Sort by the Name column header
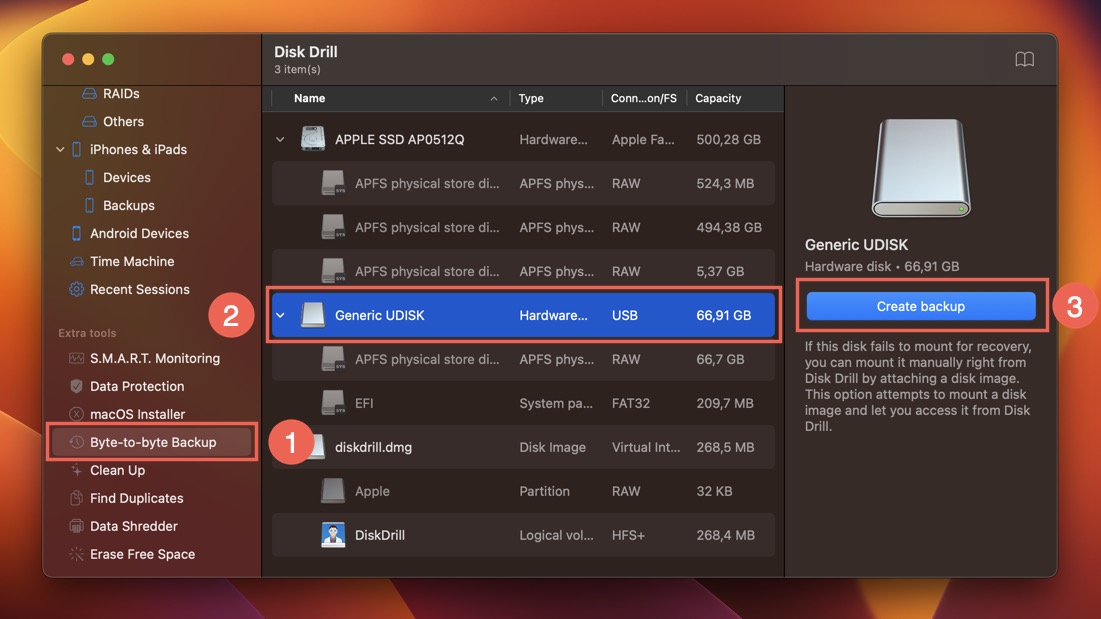This screenshot has width=1101, height=619. (309, 98)
